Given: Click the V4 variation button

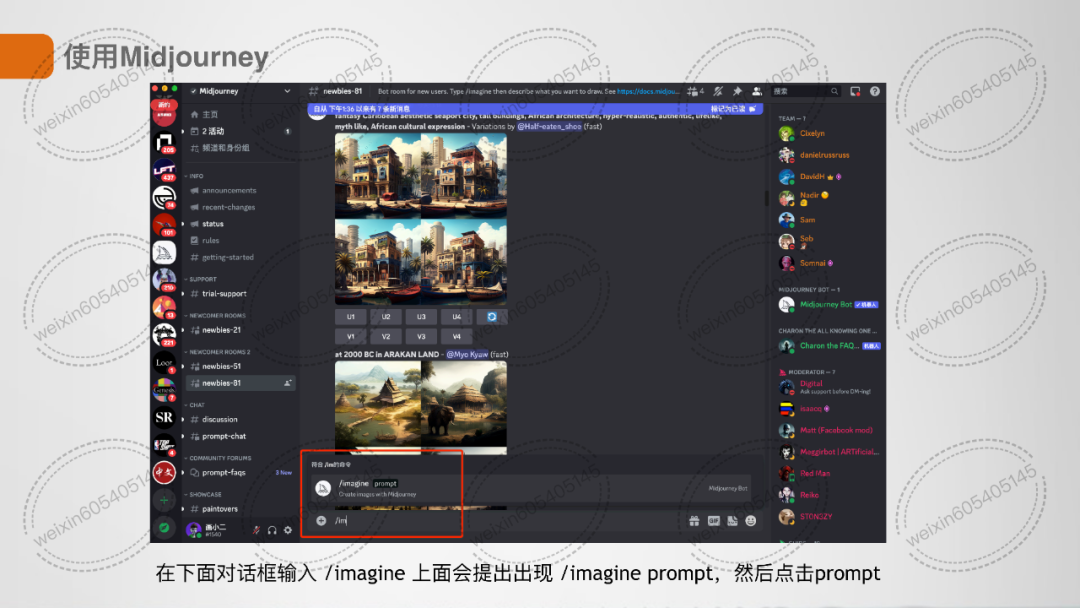Looking at the screenshot, I should point(456,337).
